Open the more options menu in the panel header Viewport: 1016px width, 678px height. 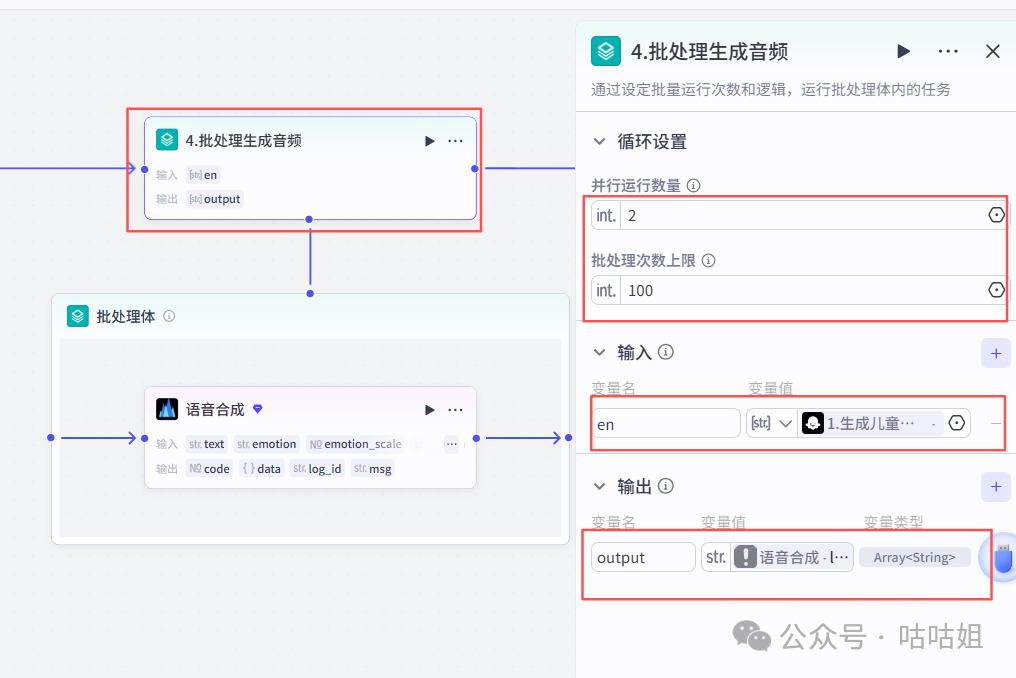click(x=947, y=51)
